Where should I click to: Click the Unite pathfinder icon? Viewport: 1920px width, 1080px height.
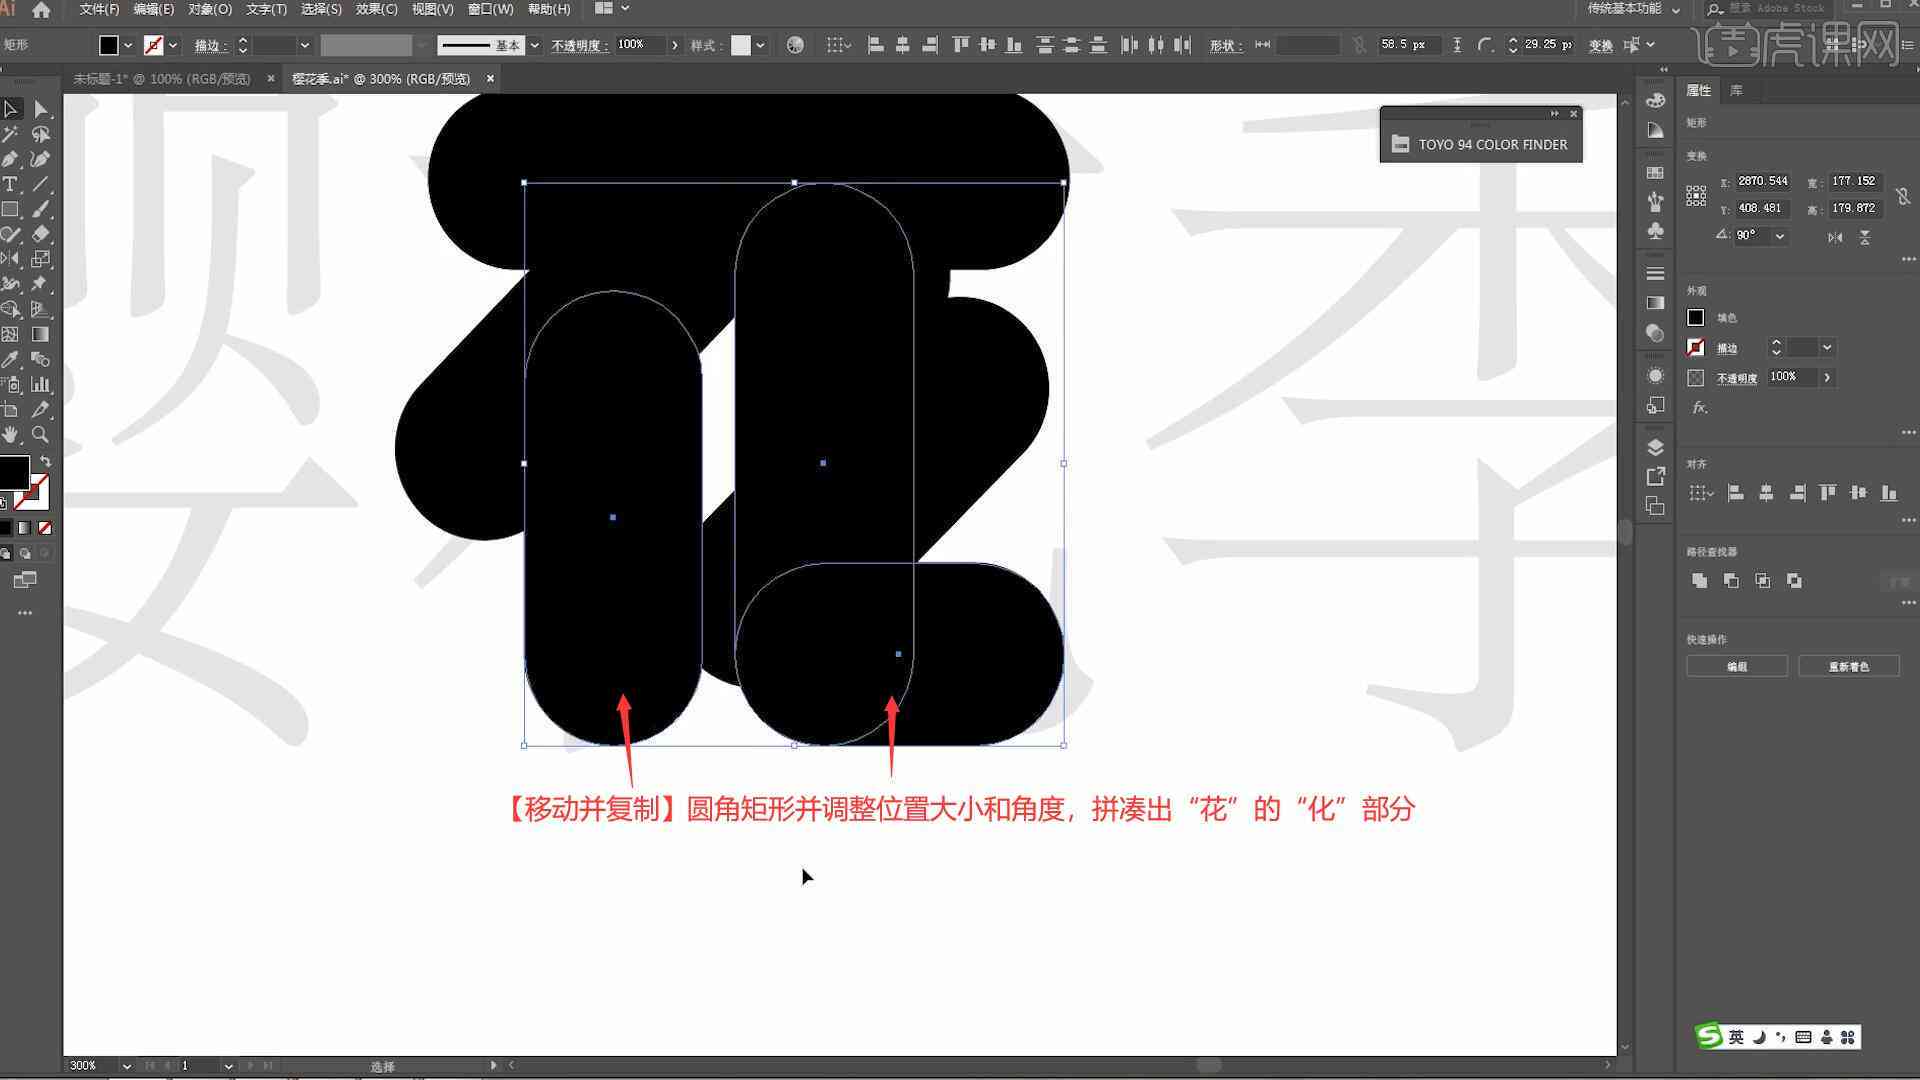point(1699,580)
